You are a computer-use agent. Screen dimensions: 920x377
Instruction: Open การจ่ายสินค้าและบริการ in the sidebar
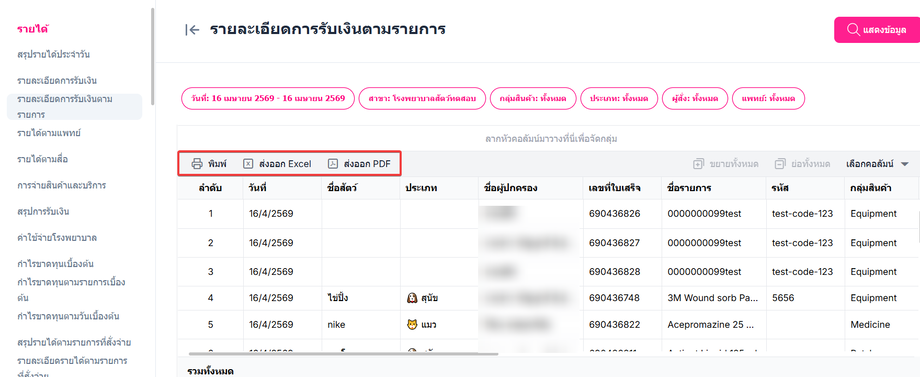click(x=62, y=185)
